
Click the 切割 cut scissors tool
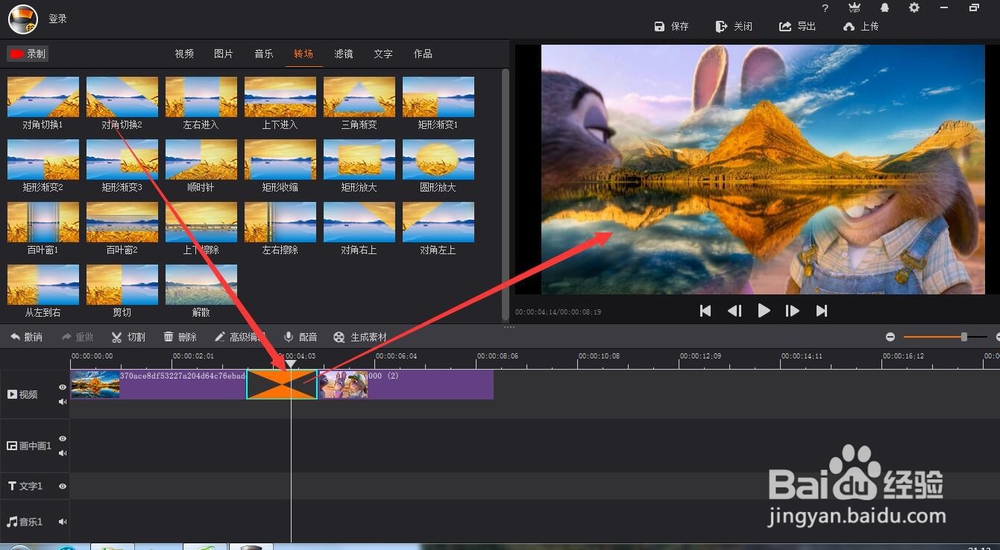pos(128,337)
